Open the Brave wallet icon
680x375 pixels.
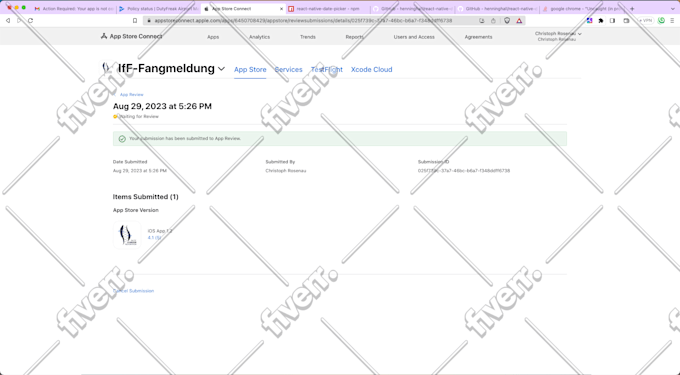pos(626,20)
